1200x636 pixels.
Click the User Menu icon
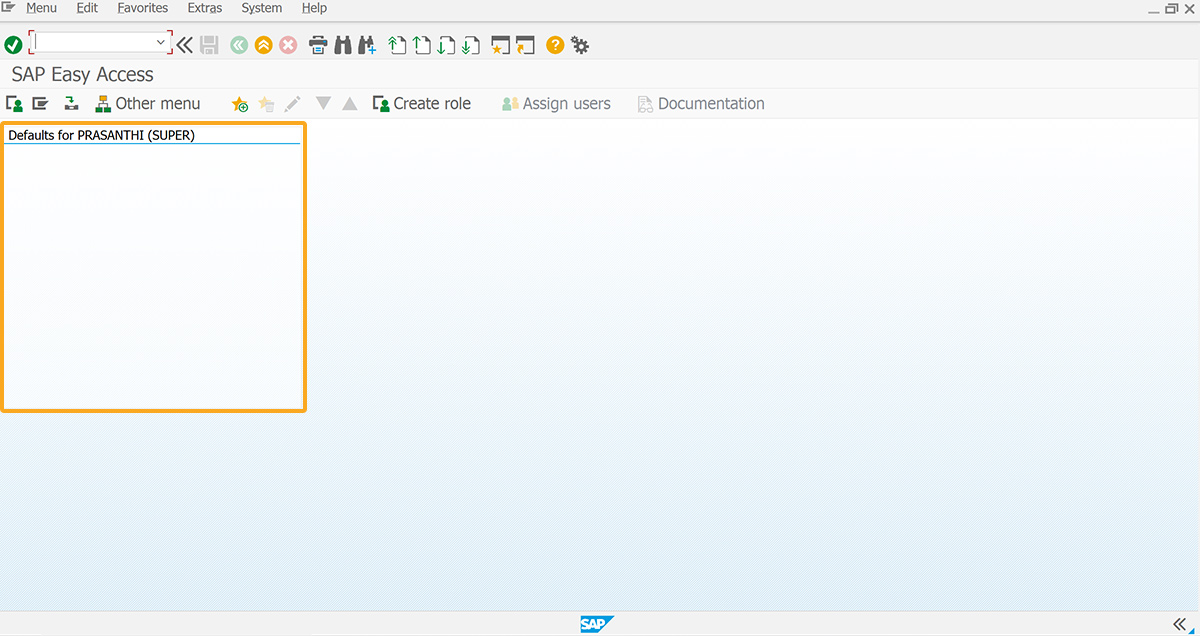[x=14, y=103]
